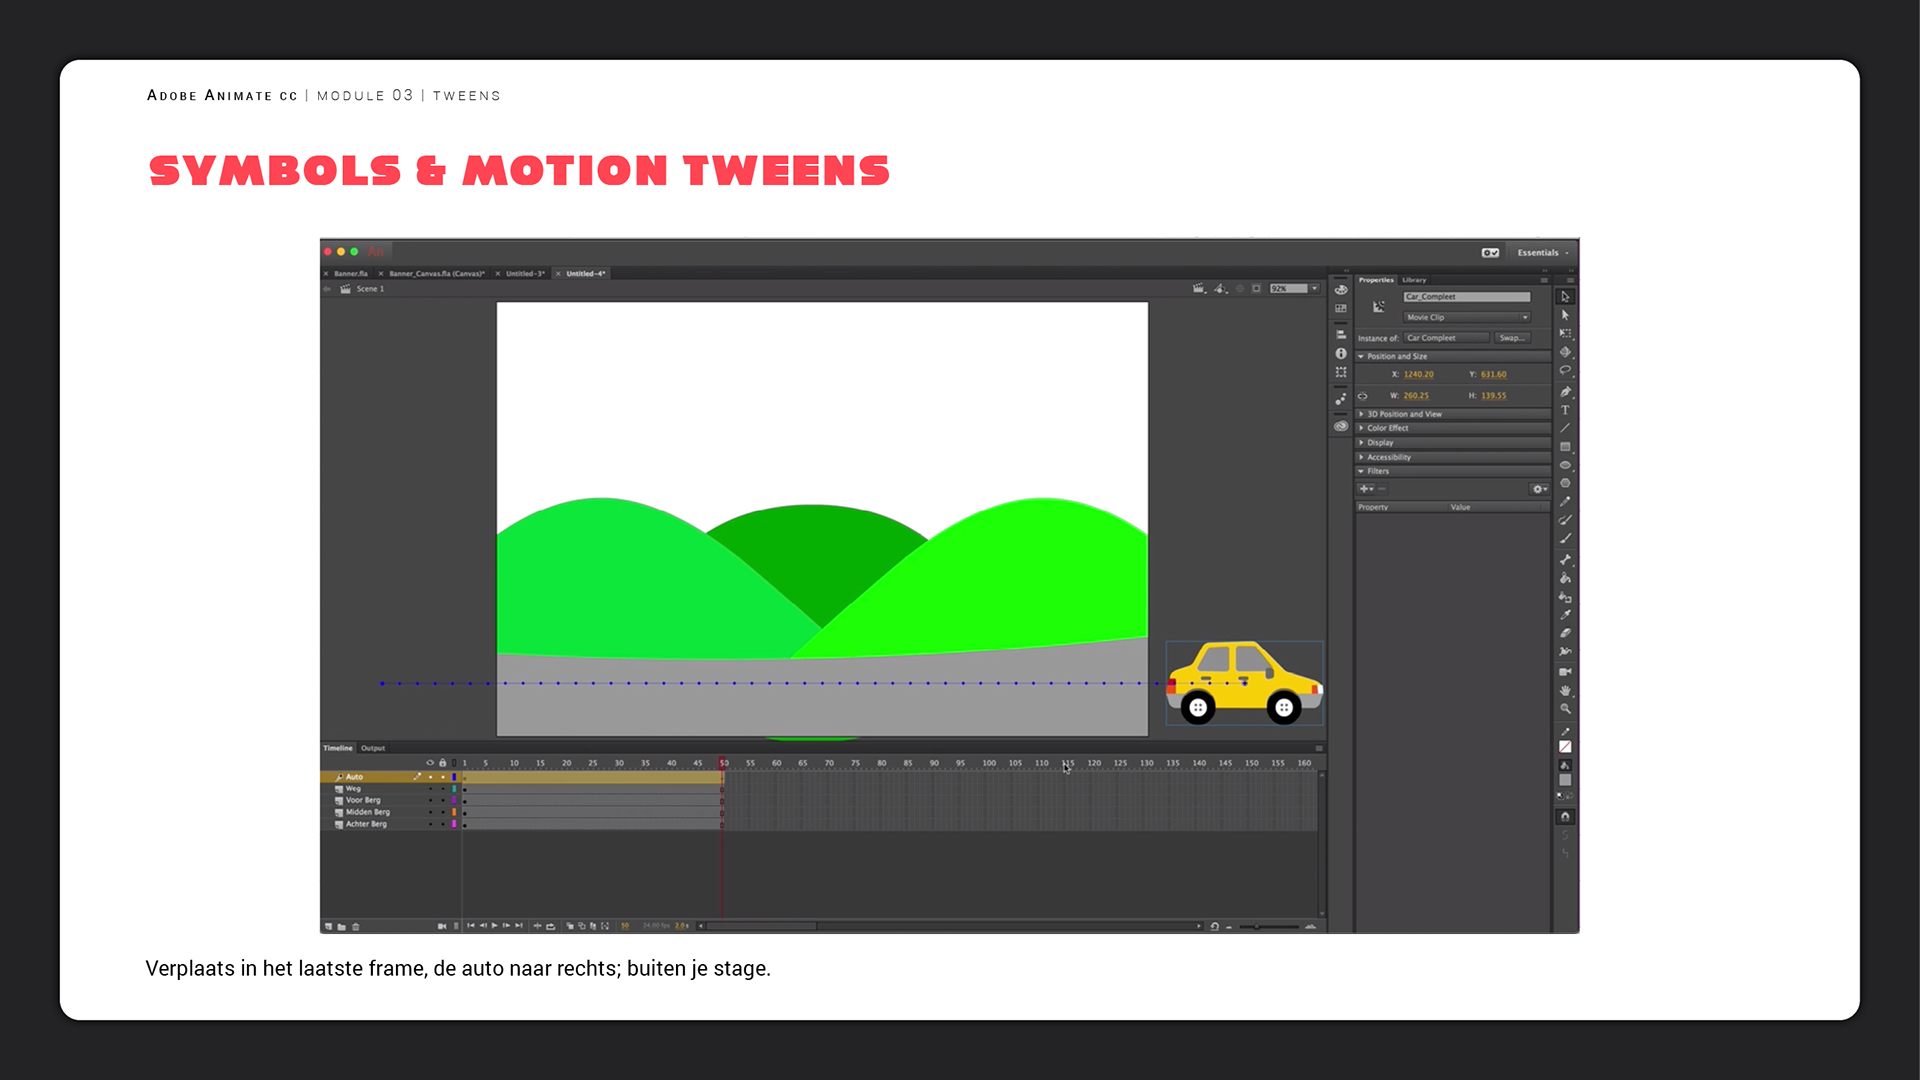The height and width of the screenshot is (1080, 1920).
Task: Toggle lock dot for Voor Berg layer
Action: (x=443, y=801)
